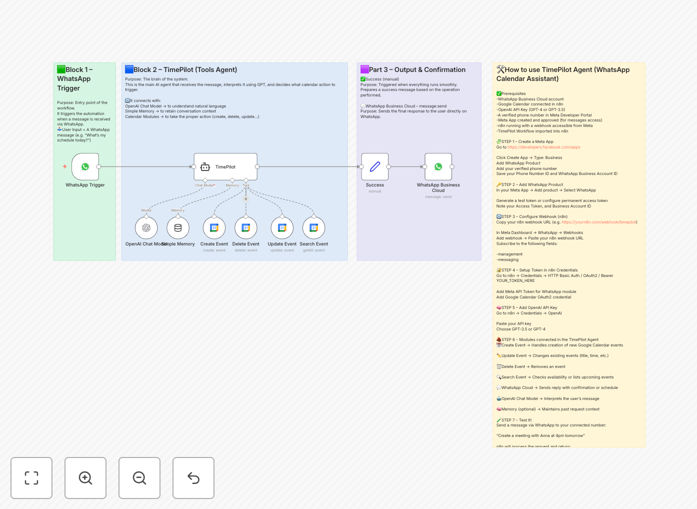Click the TimePilot node's Chat Model connector
The width and height of the screenshot is (697, 509).
tap(205, 180)
